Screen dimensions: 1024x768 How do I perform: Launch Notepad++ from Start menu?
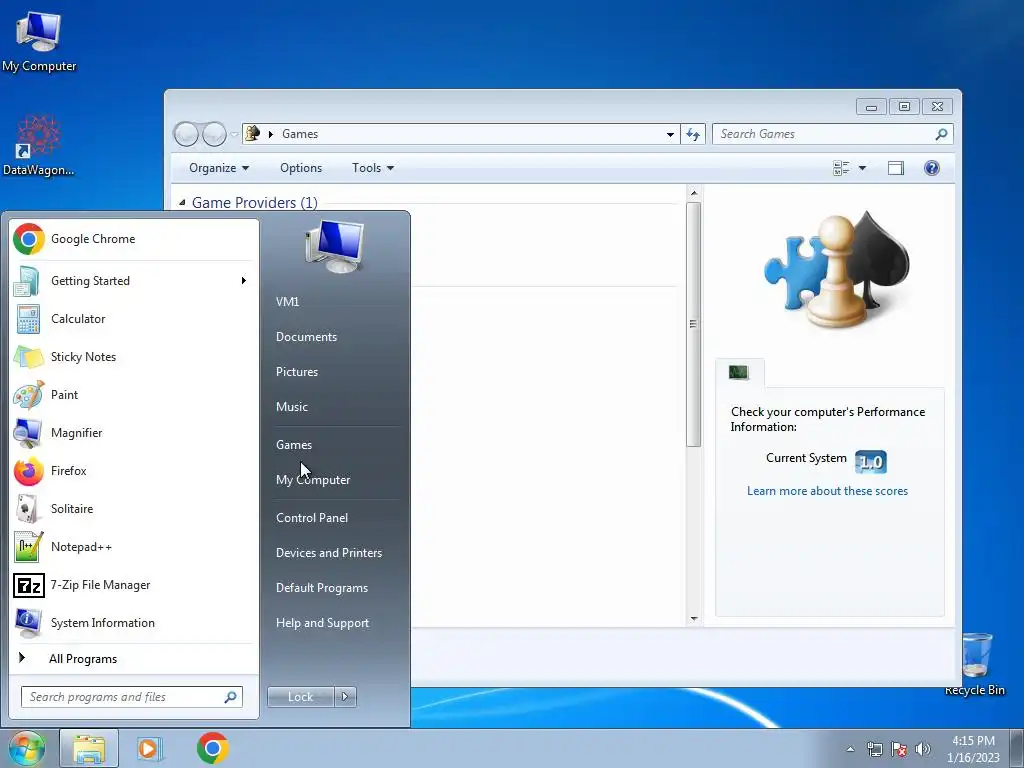[x=133, y=547]
